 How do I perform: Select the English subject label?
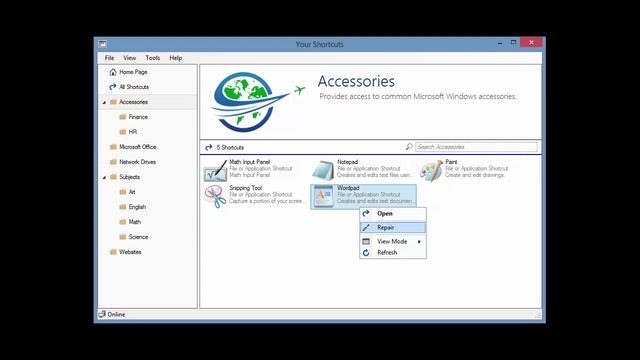[x=137, y=207]
